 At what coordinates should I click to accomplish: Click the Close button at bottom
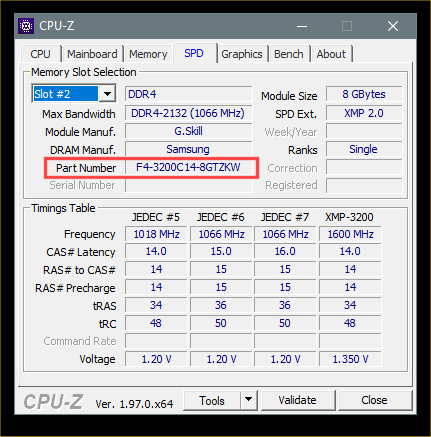[374, 400]
